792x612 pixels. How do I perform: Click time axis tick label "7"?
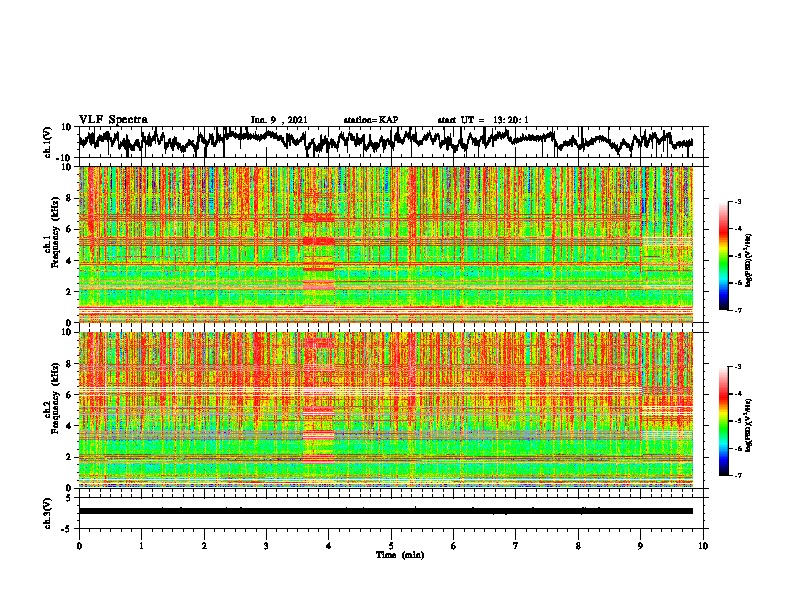pyautogui.click(x=516, y=546)
